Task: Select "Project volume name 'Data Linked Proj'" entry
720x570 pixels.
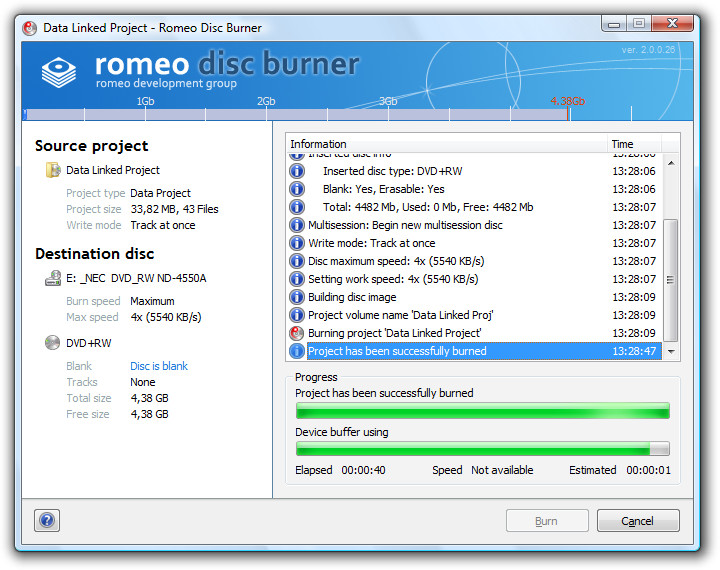Action: coord(475,315)
